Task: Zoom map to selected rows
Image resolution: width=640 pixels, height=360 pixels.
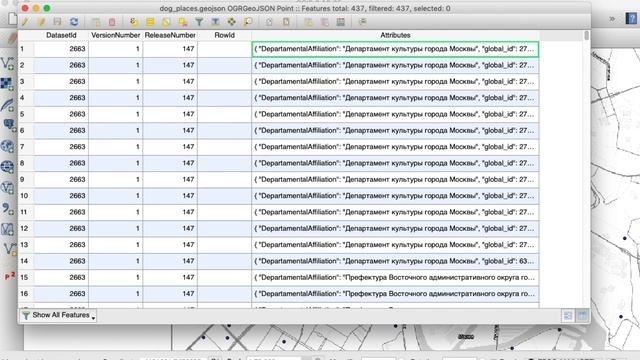Action: [x=248, y=22]
